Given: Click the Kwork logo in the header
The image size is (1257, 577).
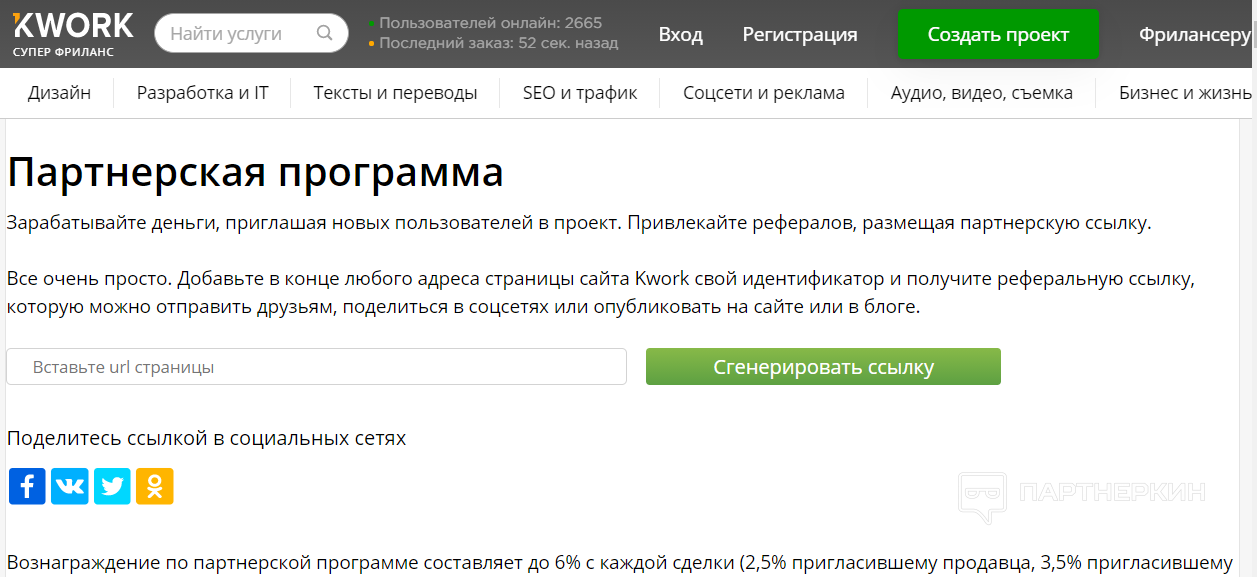Looking at the screenshot, I should click(72, 33).
